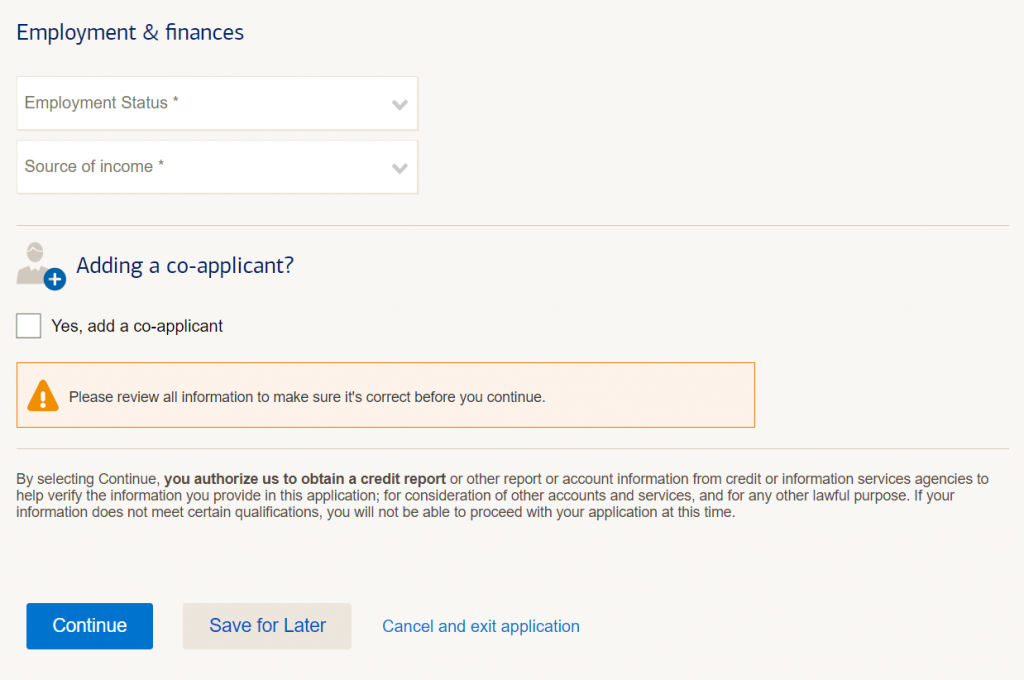Click the blue plus badge icon
The image size is (1024, 680).
coord(55,280)
